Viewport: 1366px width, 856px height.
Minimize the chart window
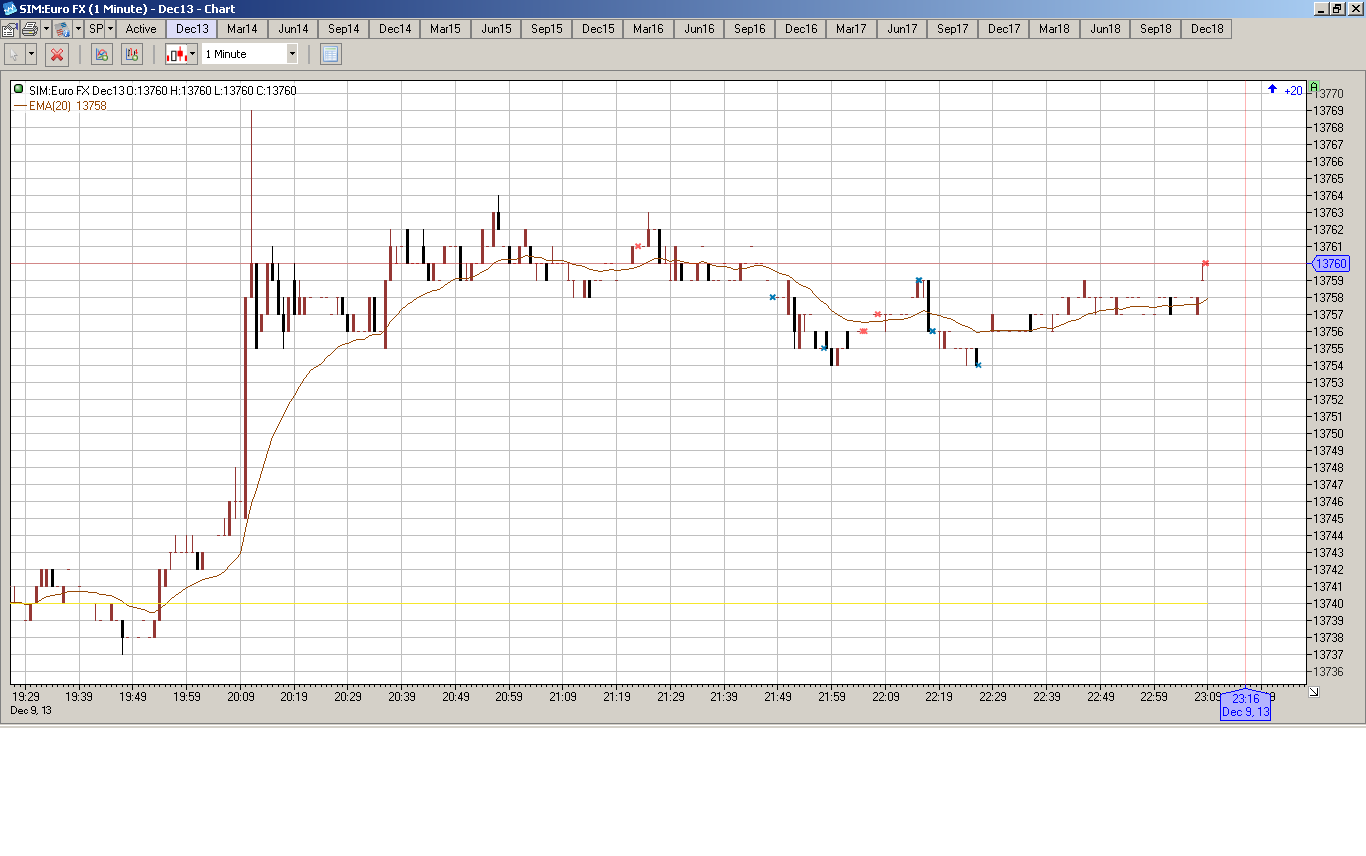tap(1321, 9)
